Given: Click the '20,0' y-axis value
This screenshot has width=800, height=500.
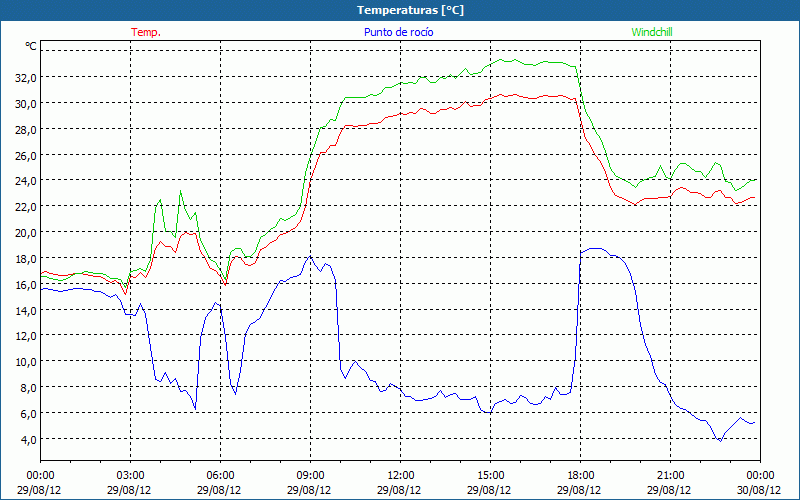Looking at the screenshot, I should (25, 233).
